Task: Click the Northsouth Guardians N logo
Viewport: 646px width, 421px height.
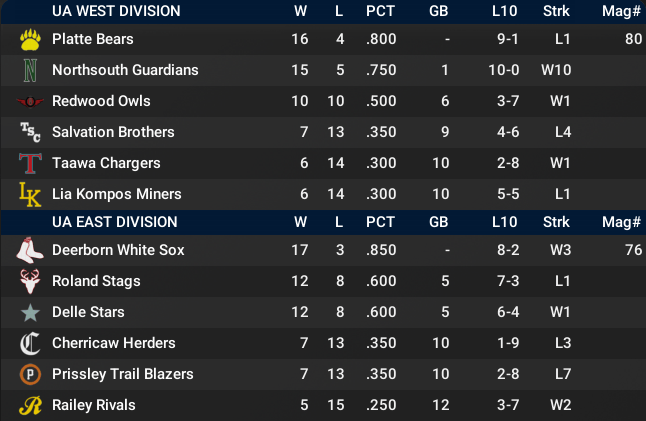Action: pyautogui.click(x=31, y=71)
